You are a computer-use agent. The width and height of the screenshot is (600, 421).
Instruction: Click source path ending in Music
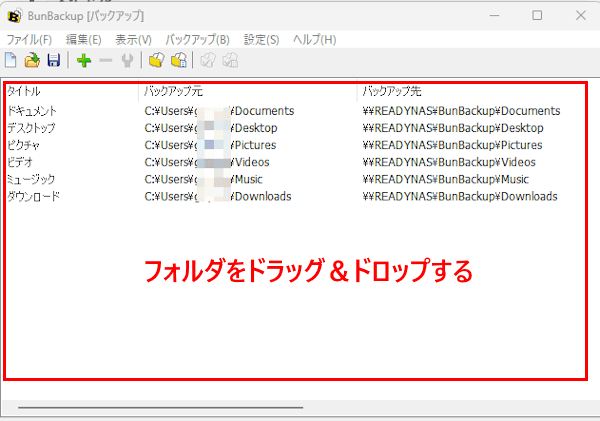[x=204, y=179]
